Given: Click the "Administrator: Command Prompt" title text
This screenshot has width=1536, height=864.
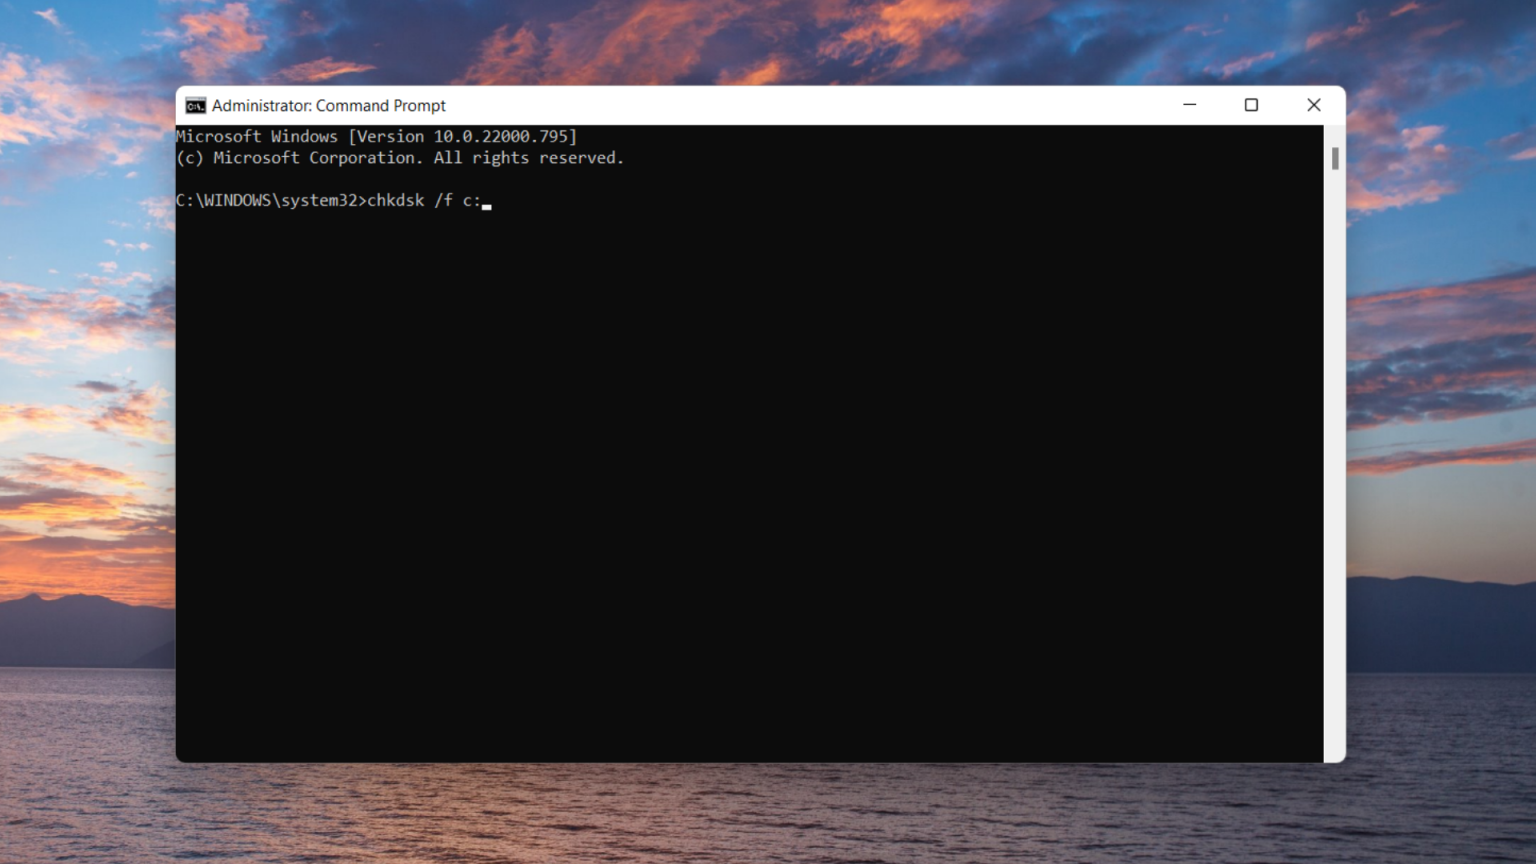Looking at the screenshot, I should click(328, 106).
